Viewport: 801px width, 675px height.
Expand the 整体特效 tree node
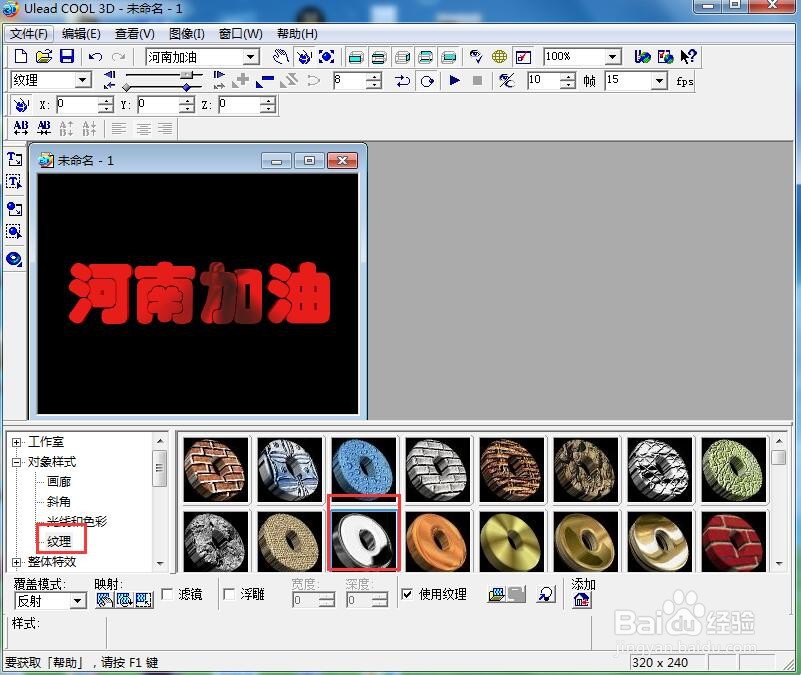click(16, 562)
